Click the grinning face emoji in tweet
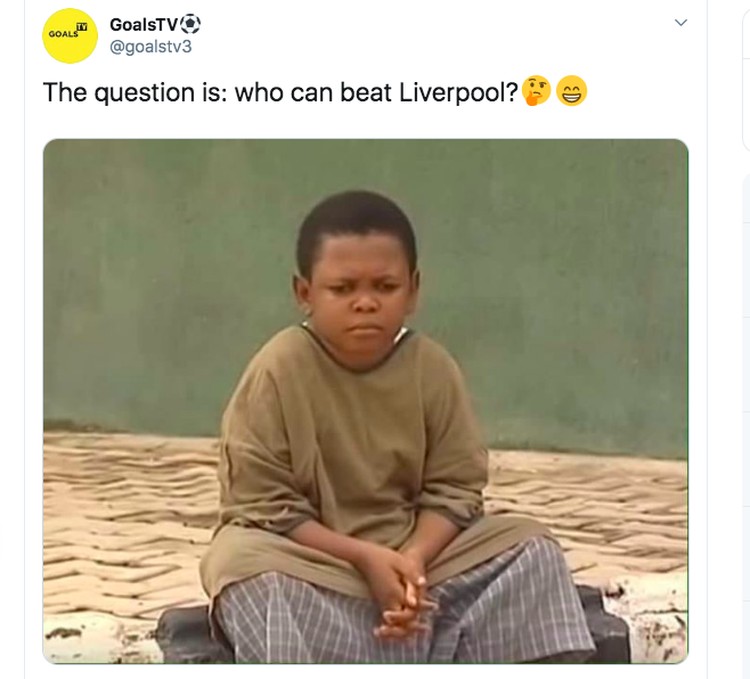750x679 pixels. click(572, 91)
